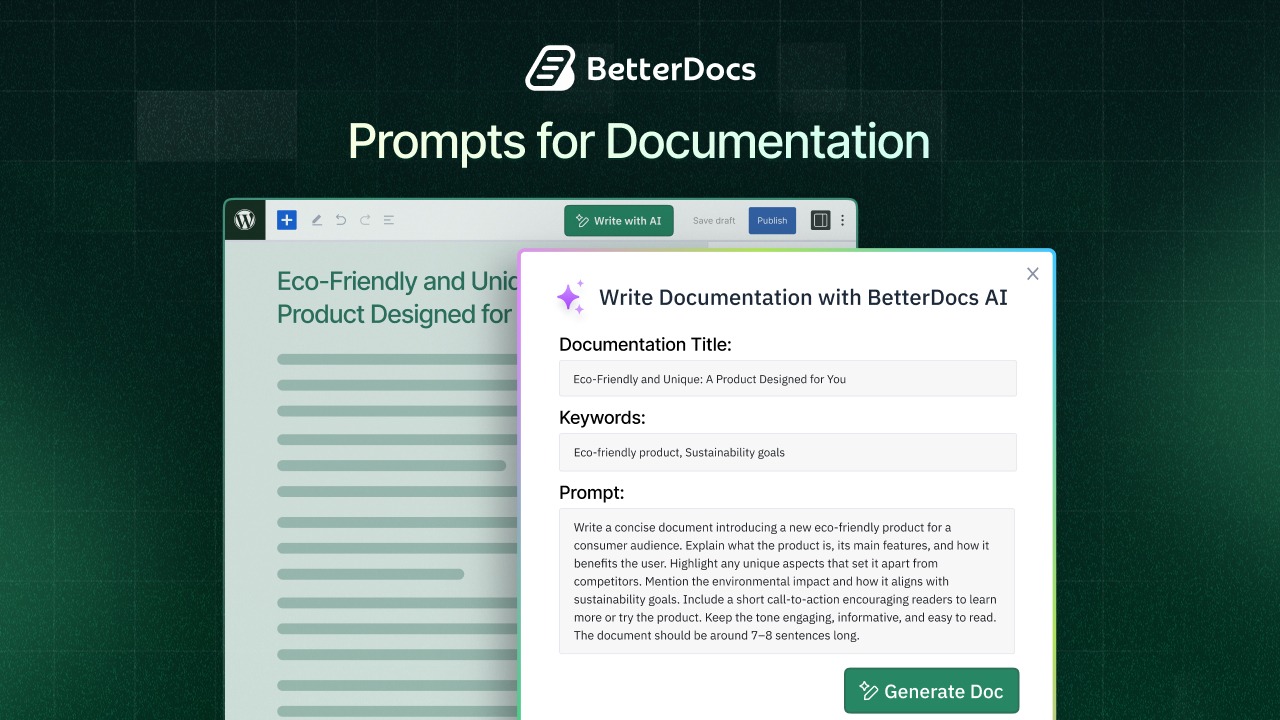Open the block inserter with the blue plus icon
The image size is (1280, 720).
point(287,220)
